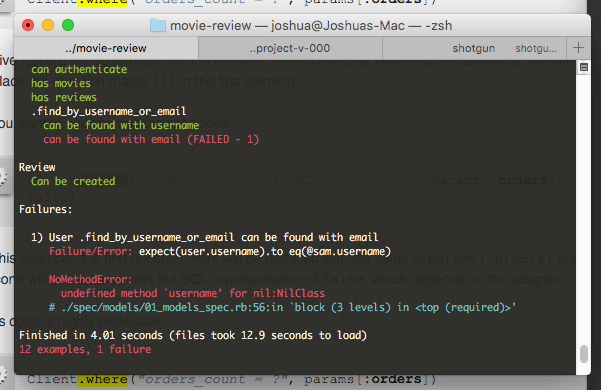The image size is (601, 390).
Task: Add a new terminal tab with plus button
Action: [578, 48]
